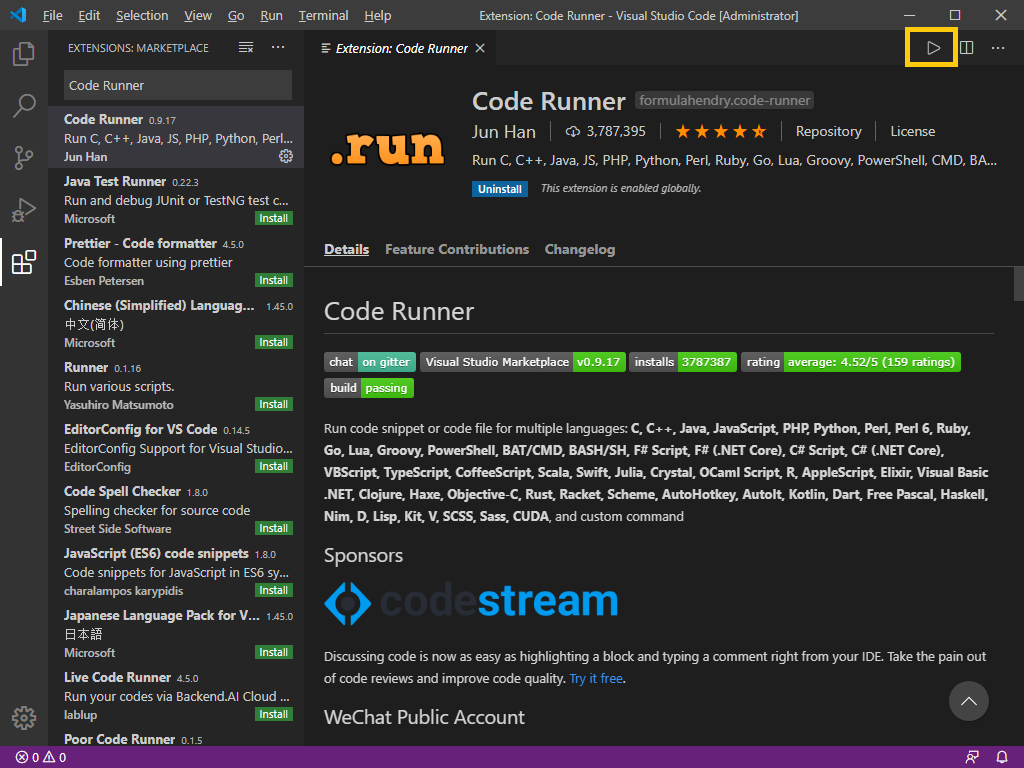1024x768 pixels.
Task: Select the Extensions view icon
Action: (24, 262)
